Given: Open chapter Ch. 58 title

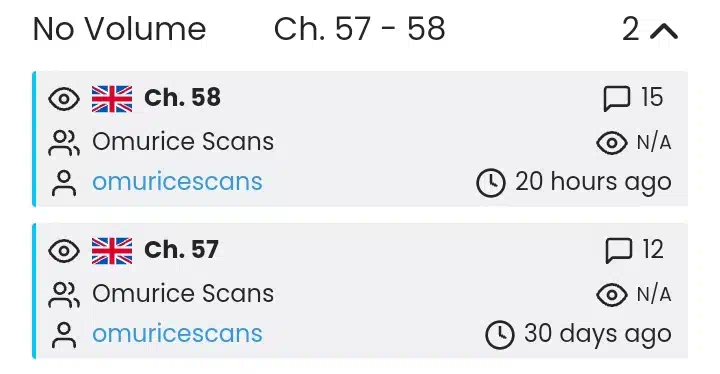Looking at the screenshot, I should pos(182,97).
